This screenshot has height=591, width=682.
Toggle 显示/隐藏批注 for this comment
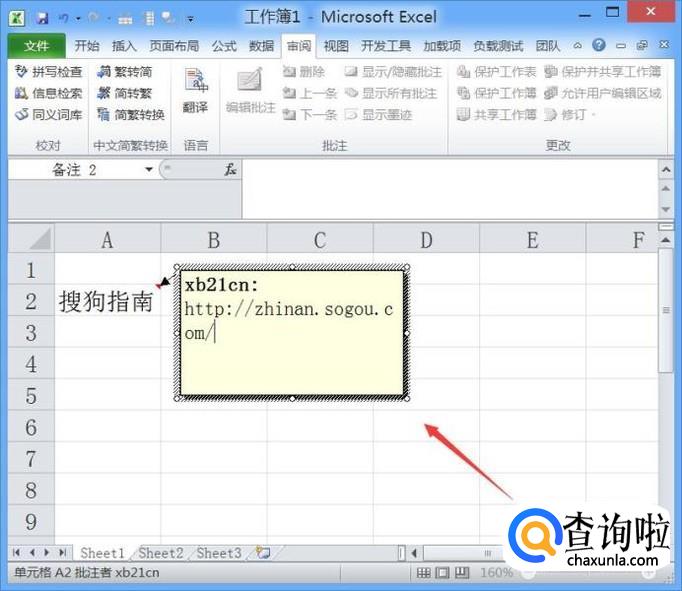[393, 71]
